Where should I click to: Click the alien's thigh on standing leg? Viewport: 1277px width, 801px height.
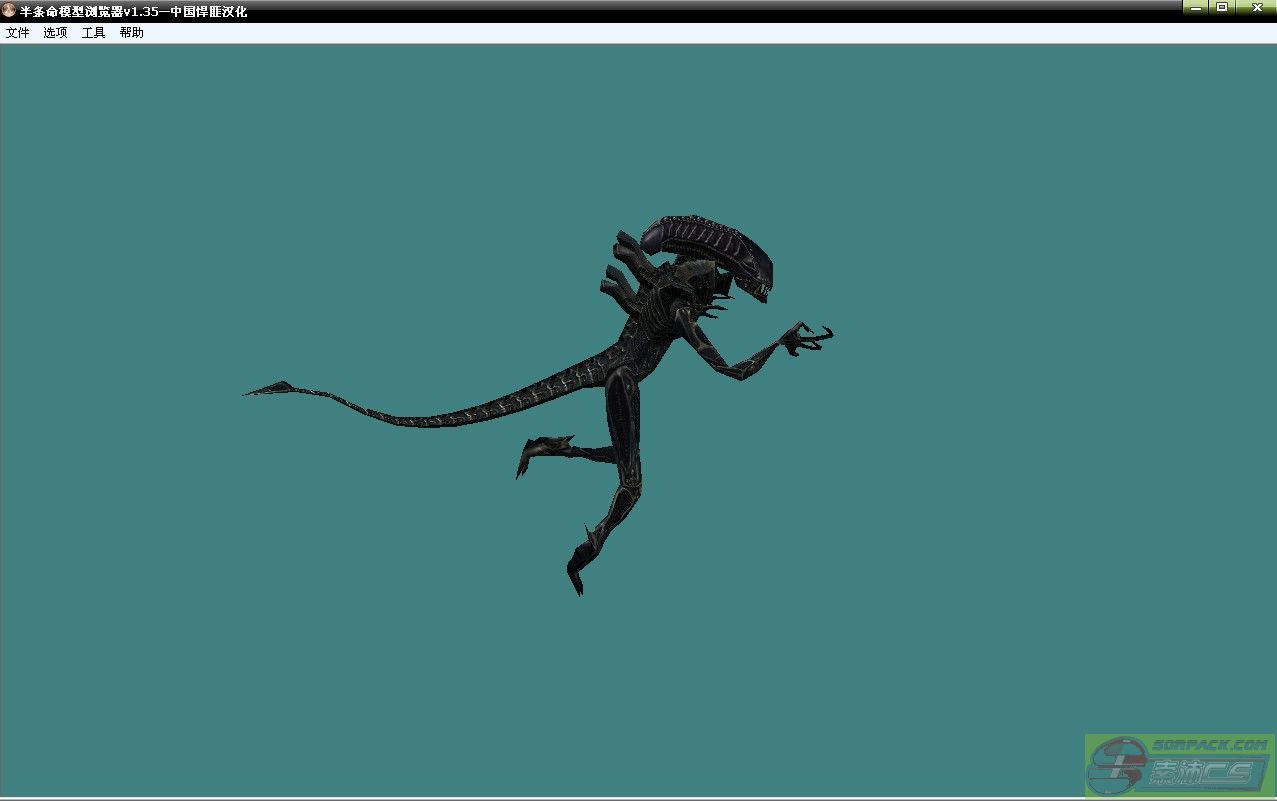pos(622,410)
